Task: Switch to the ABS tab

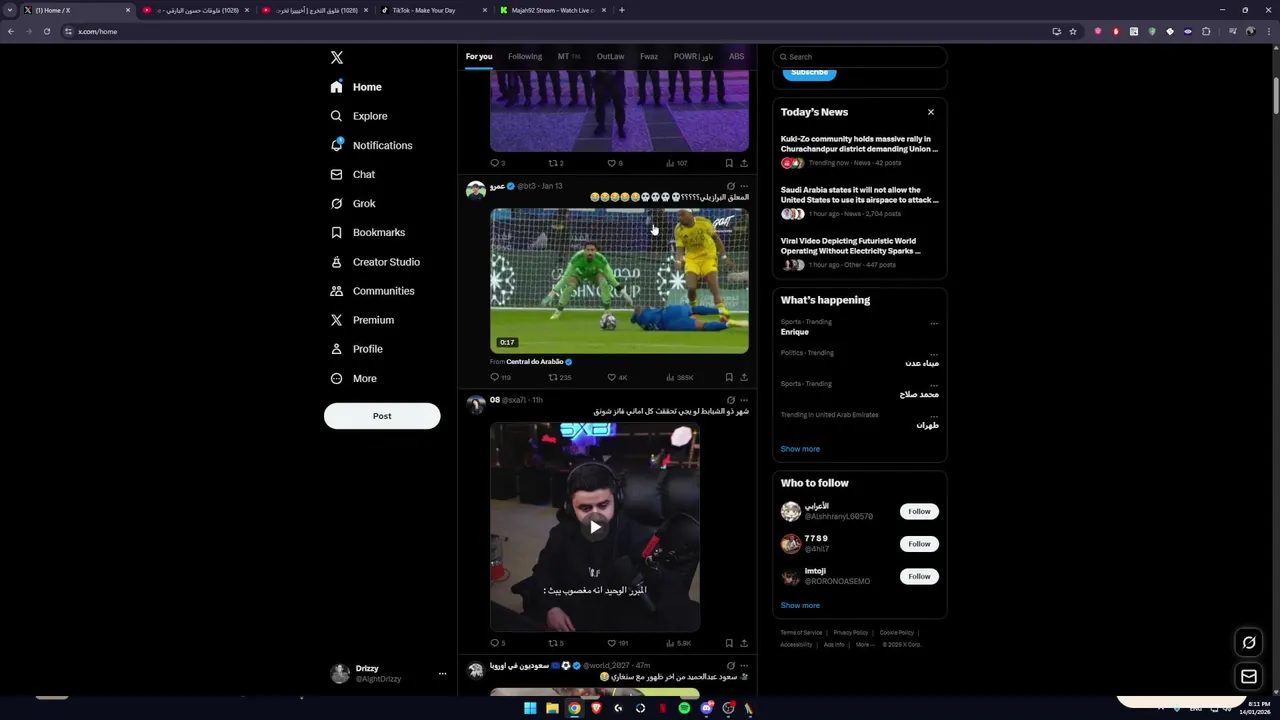Action: point(736,56)
